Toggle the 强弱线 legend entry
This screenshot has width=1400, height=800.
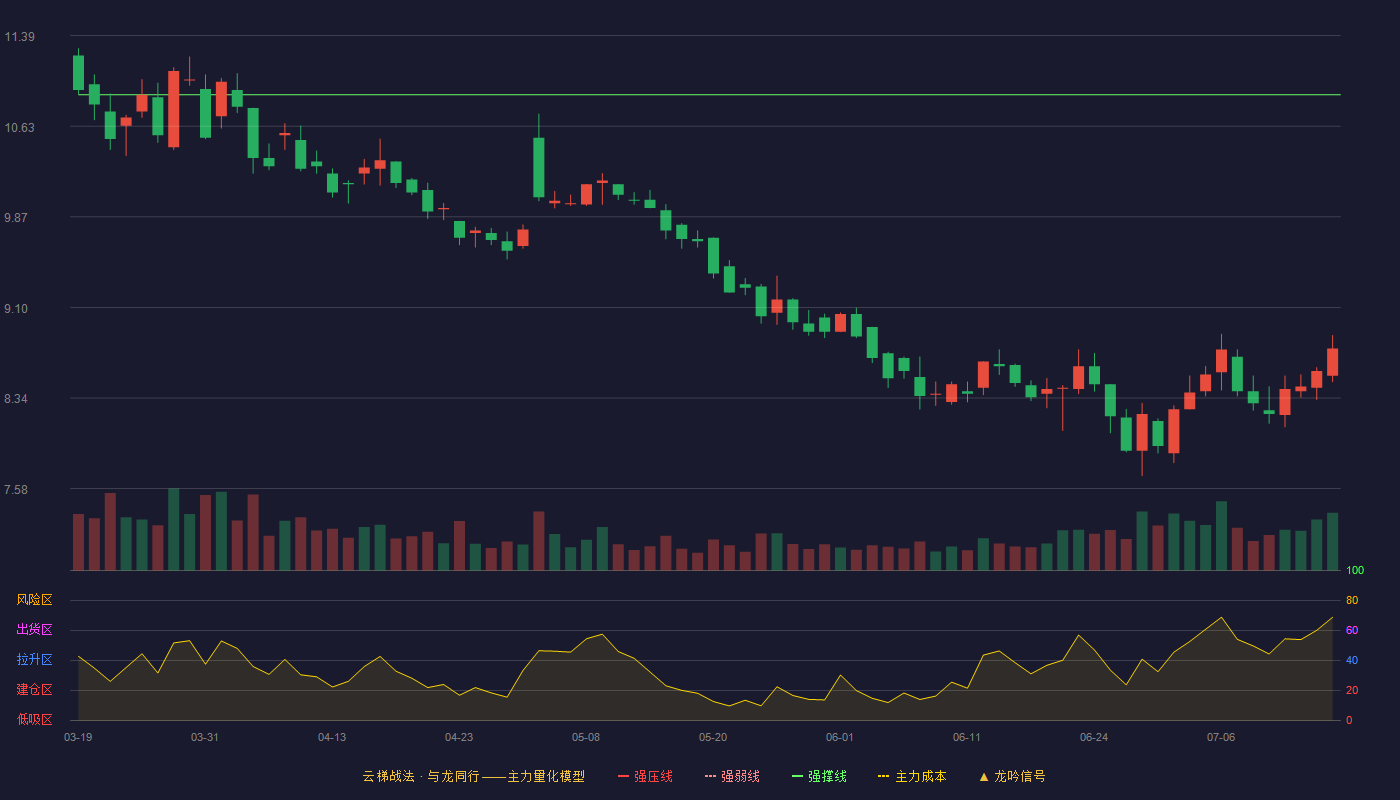point(732,776)
